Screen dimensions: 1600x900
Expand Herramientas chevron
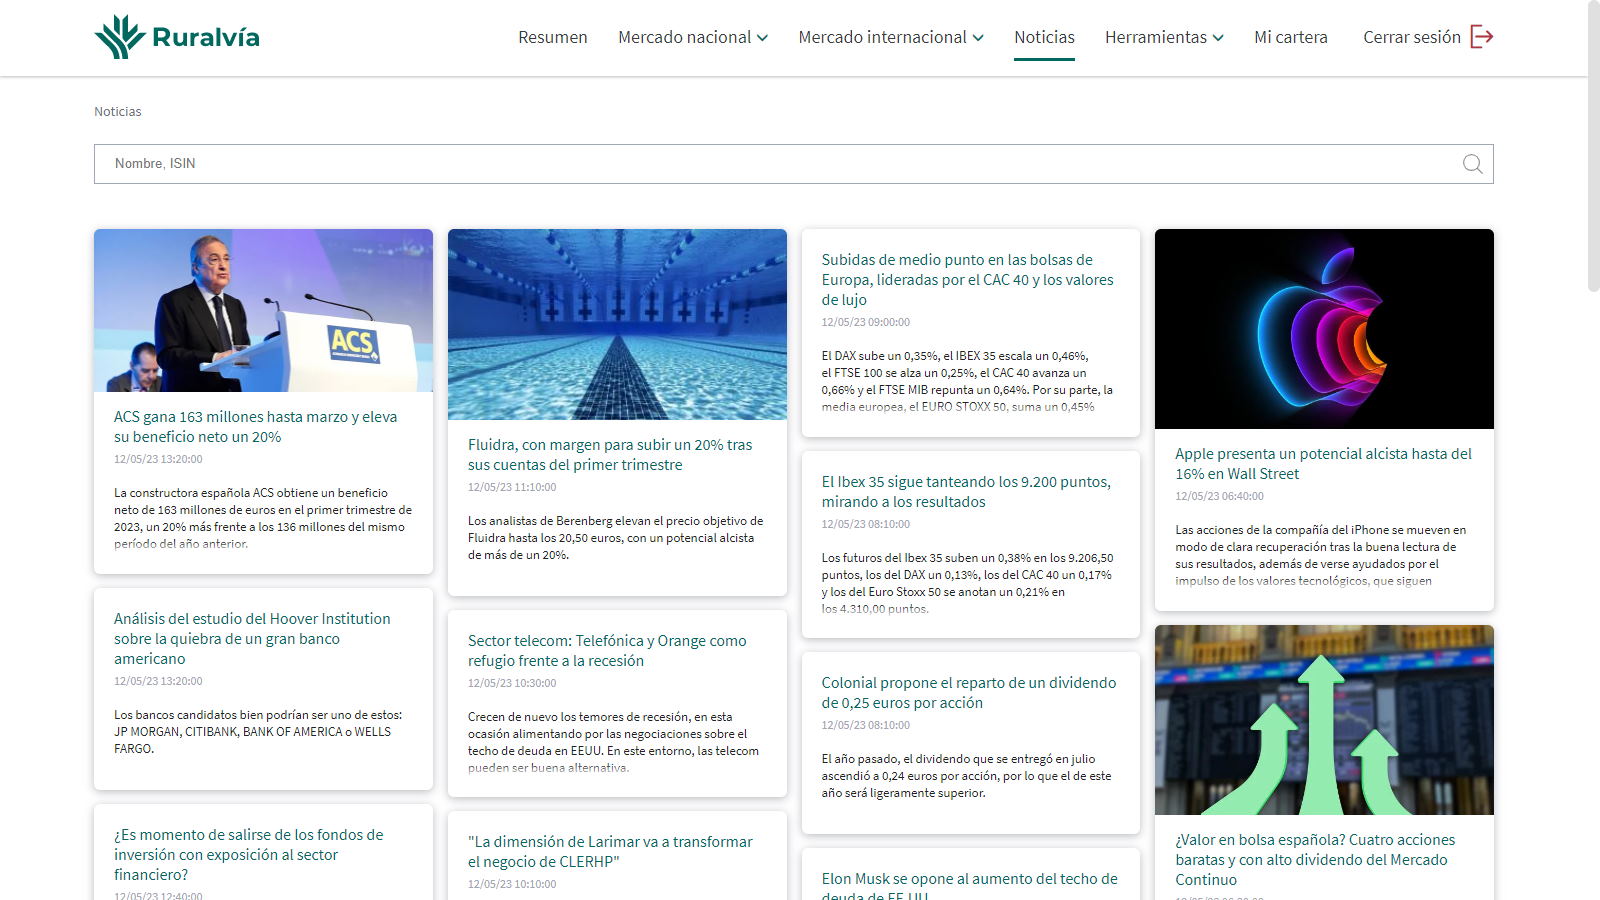tap(1218, 38)
